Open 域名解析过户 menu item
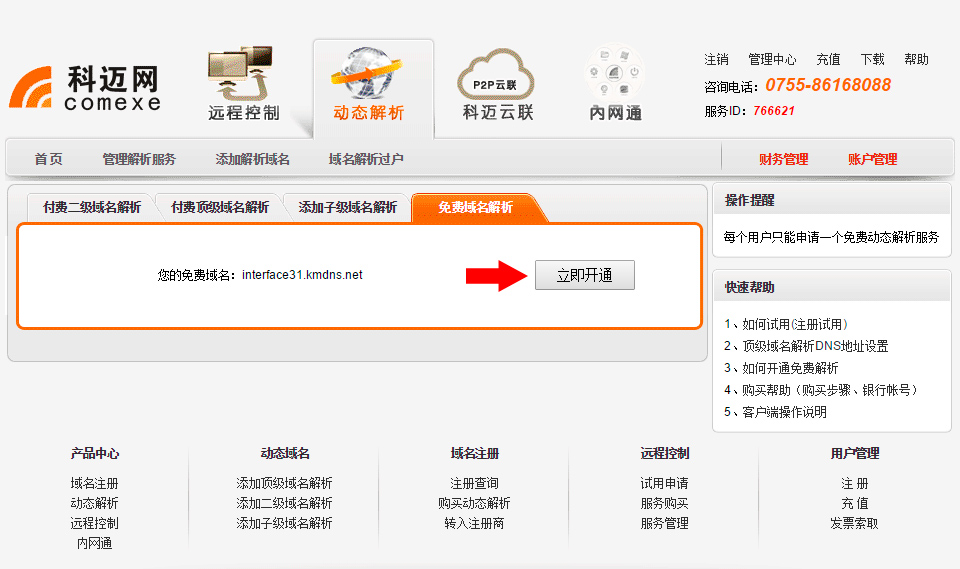Viewport: 960px width, 569px height. pyautogui.click(x=366, y=159)
